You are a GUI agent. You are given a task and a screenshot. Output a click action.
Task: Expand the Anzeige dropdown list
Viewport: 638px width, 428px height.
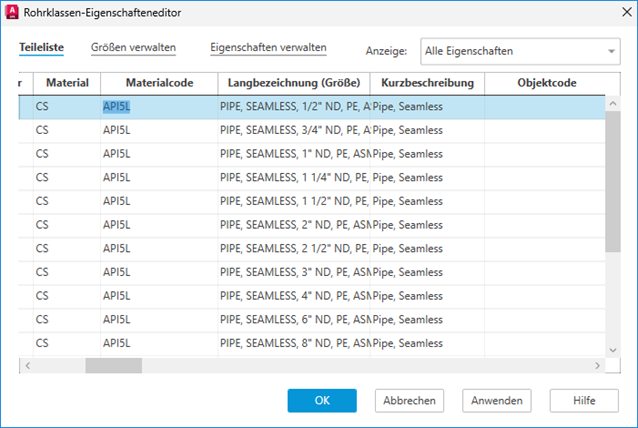pyautogui.click(x=611, y=51)
